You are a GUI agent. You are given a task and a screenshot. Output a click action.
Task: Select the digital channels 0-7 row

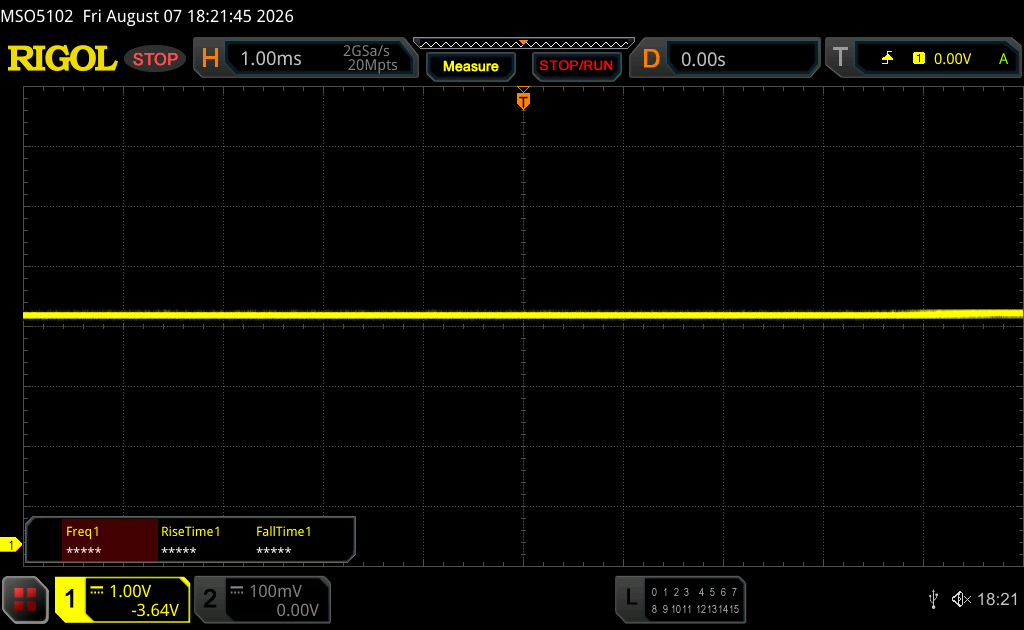coord(694,592)
